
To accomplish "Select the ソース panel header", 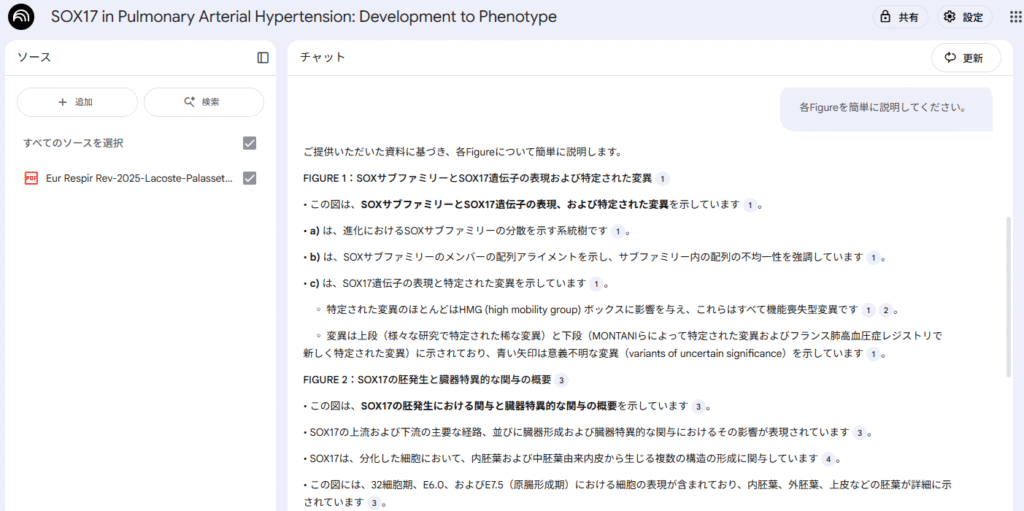I will [x=34, y=58].
